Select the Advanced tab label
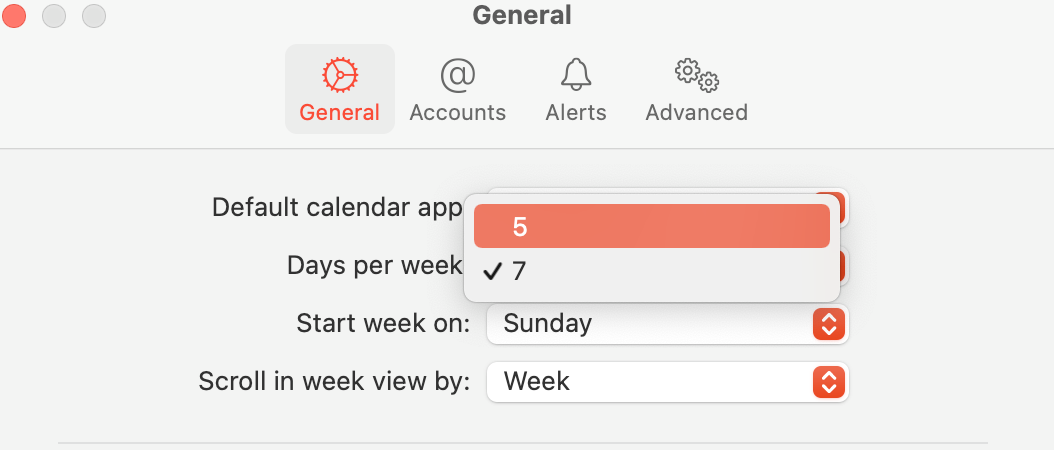 [696, 112]
